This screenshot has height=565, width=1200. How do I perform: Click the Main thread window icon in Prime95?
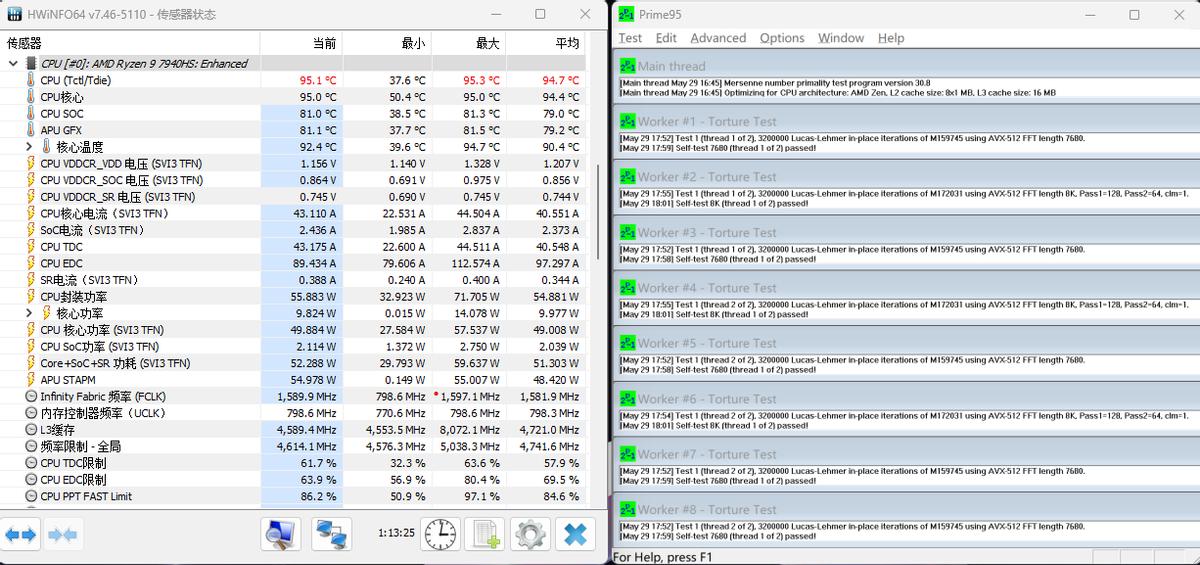(x=628, y=66)
